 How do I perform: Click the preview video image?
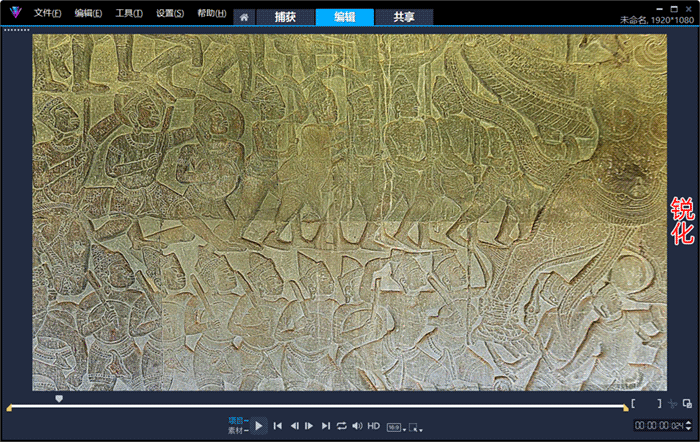coord(350,213)
